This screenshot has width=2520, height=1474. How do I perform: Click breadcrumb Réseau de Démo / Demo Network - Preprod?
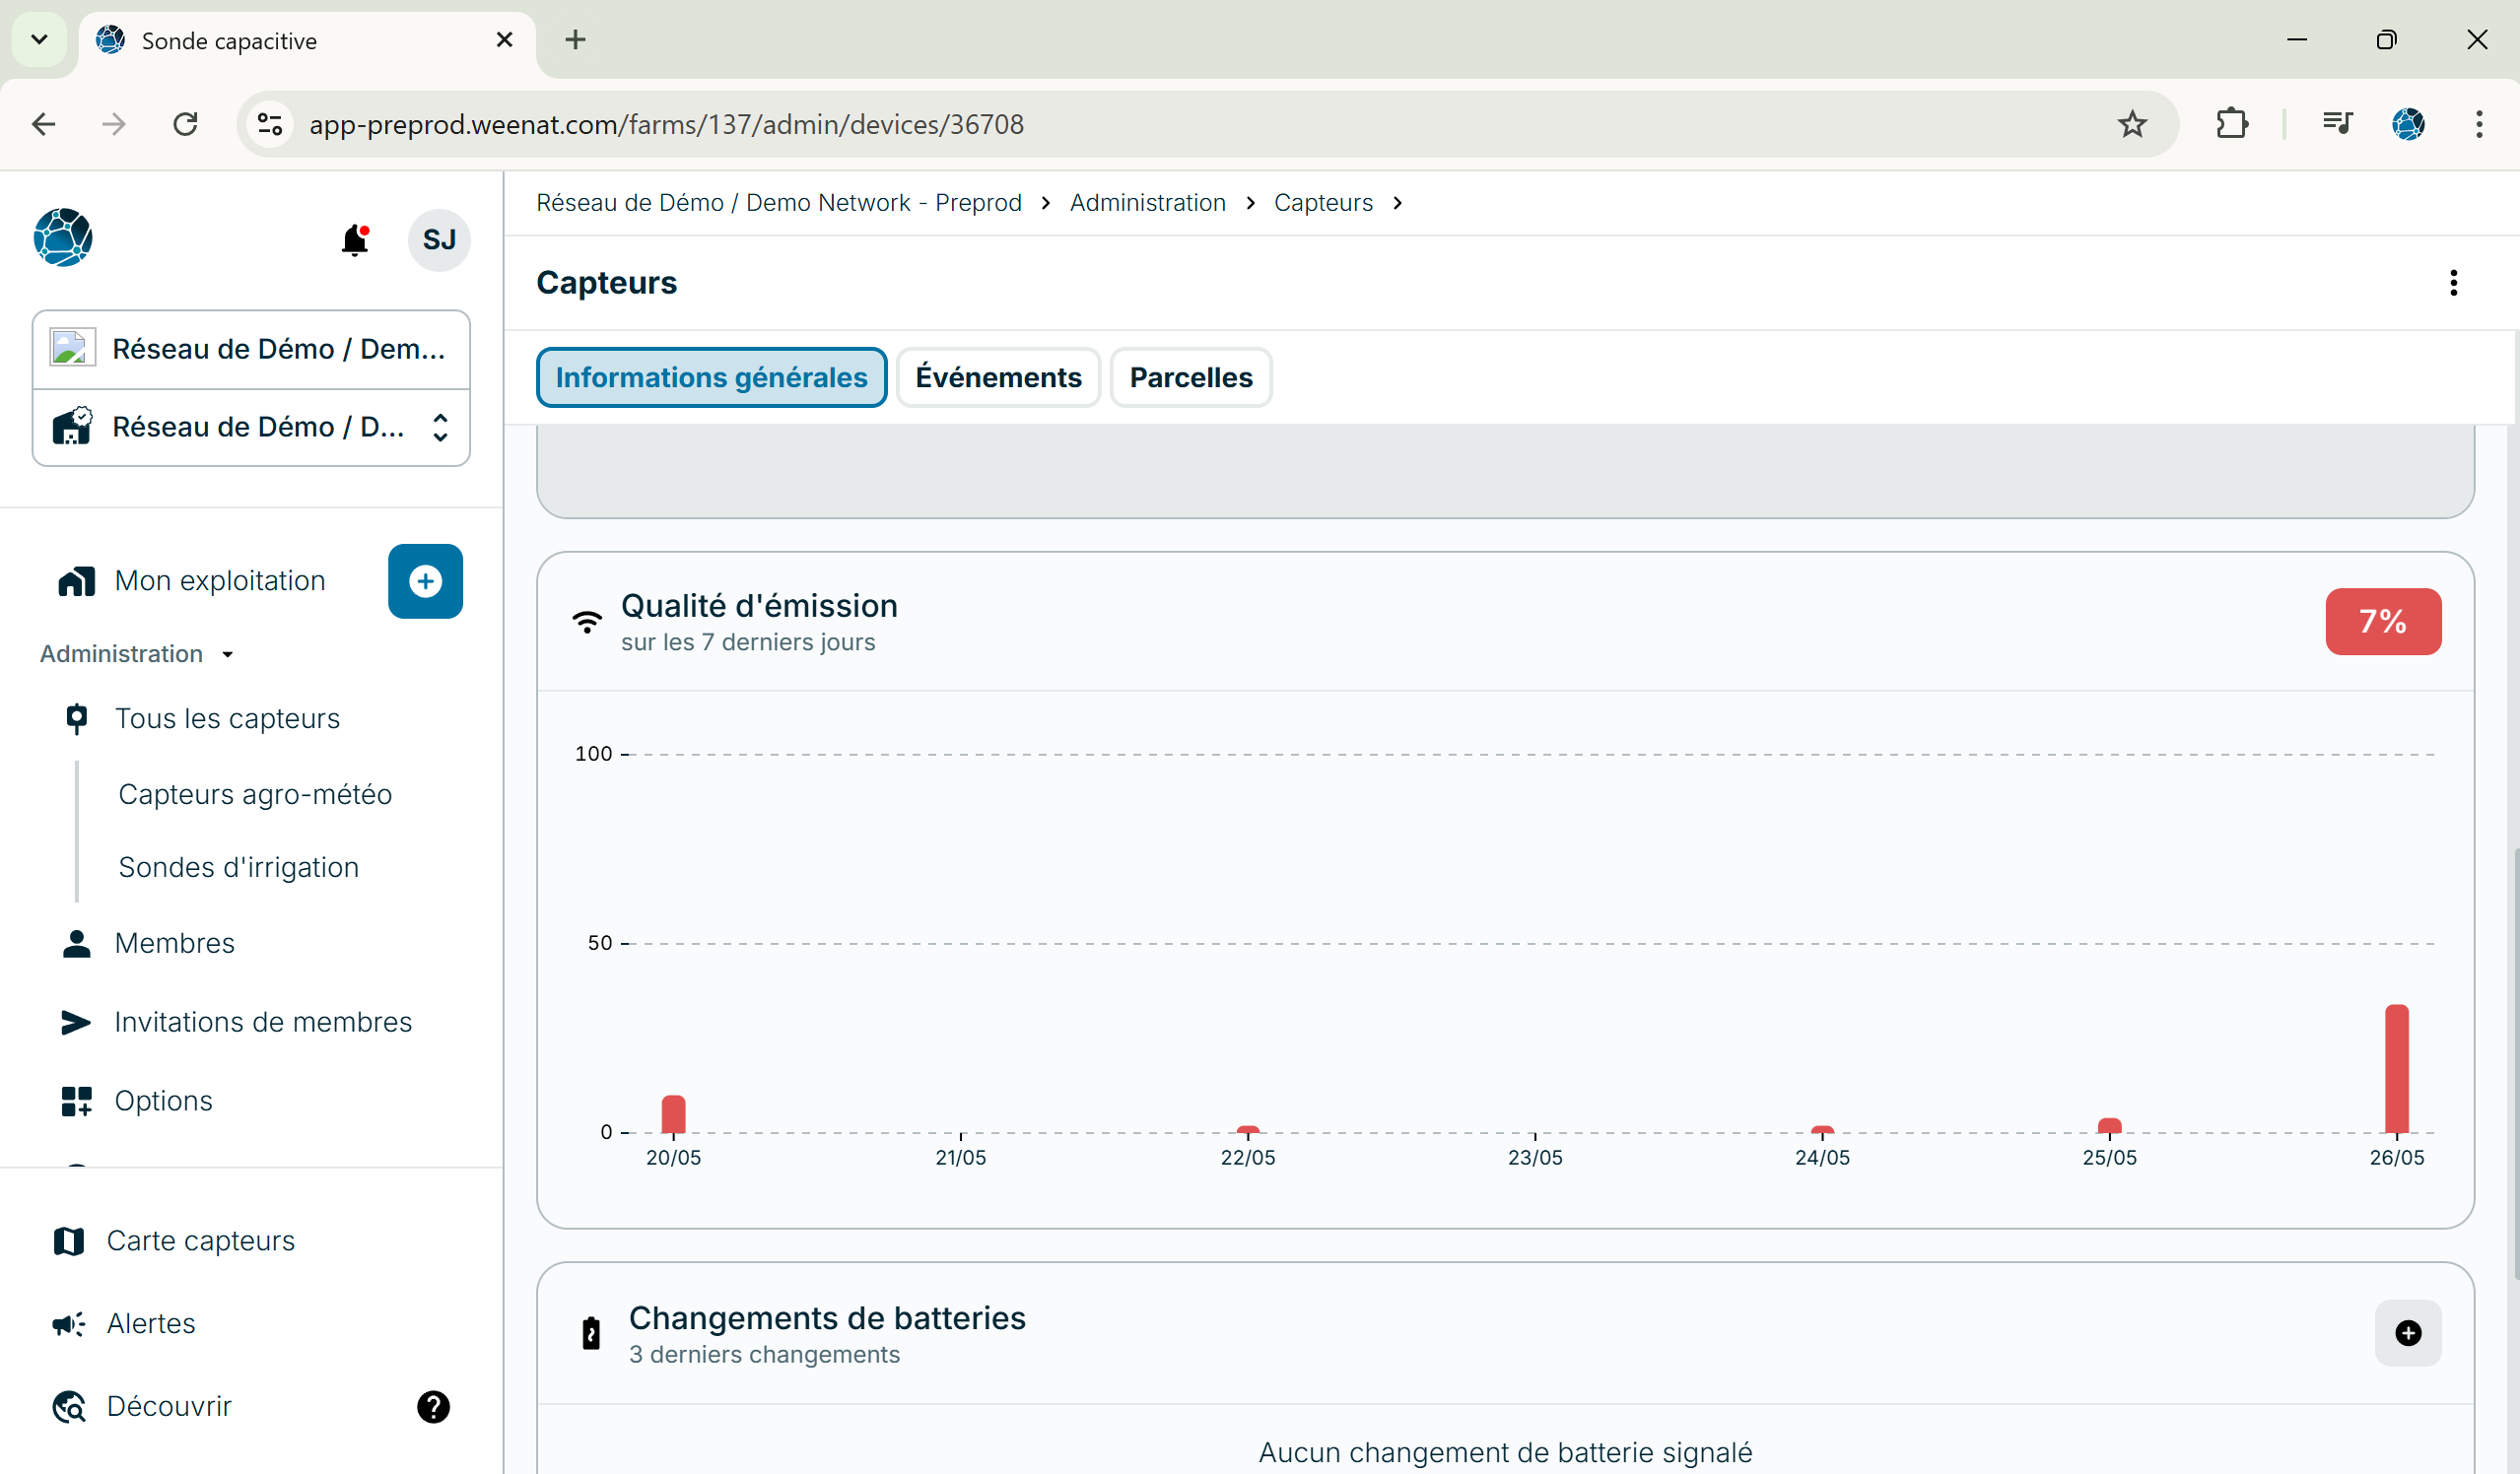(x=779, y=203)
